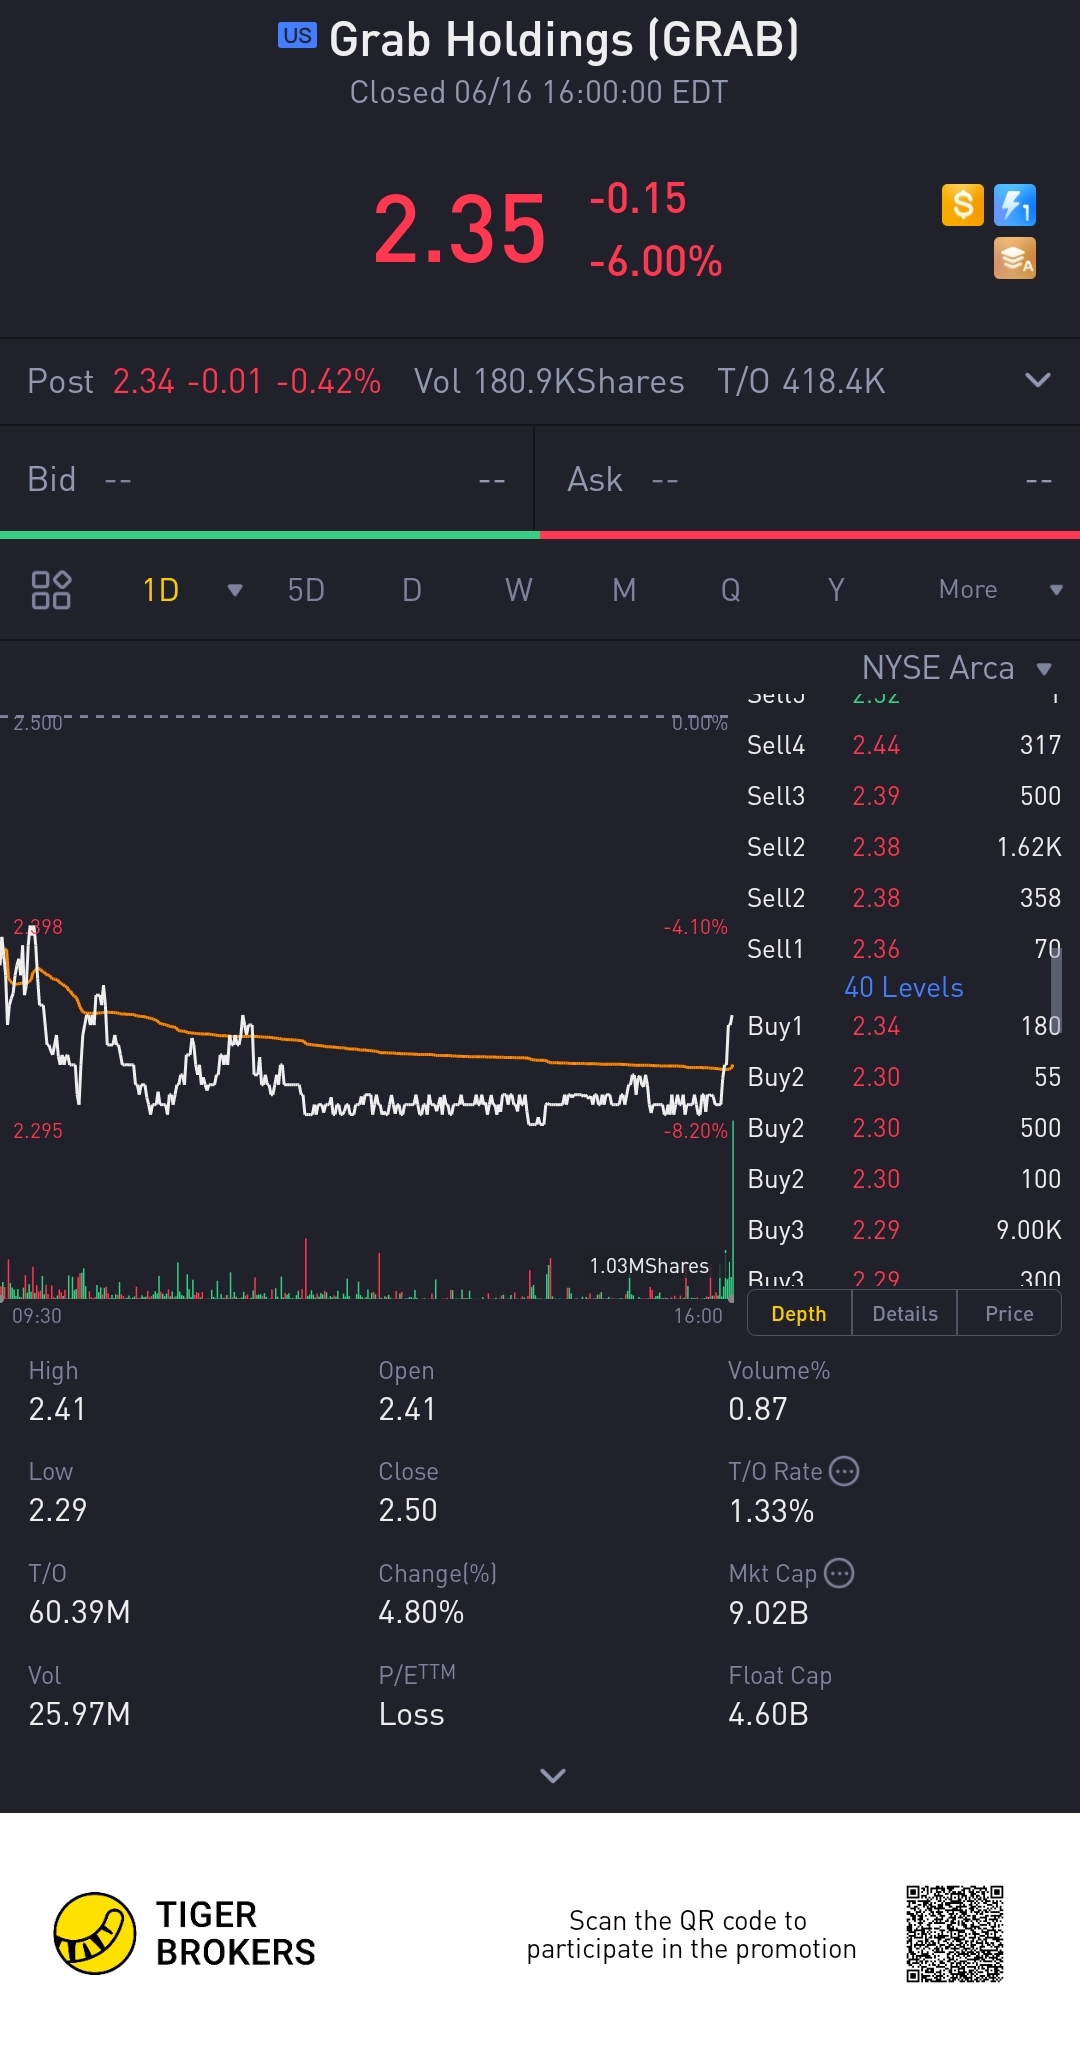1080x2055 pixels.
Task: Open the 1D interval dropdown arrow
Action: (x=235, y=590)
